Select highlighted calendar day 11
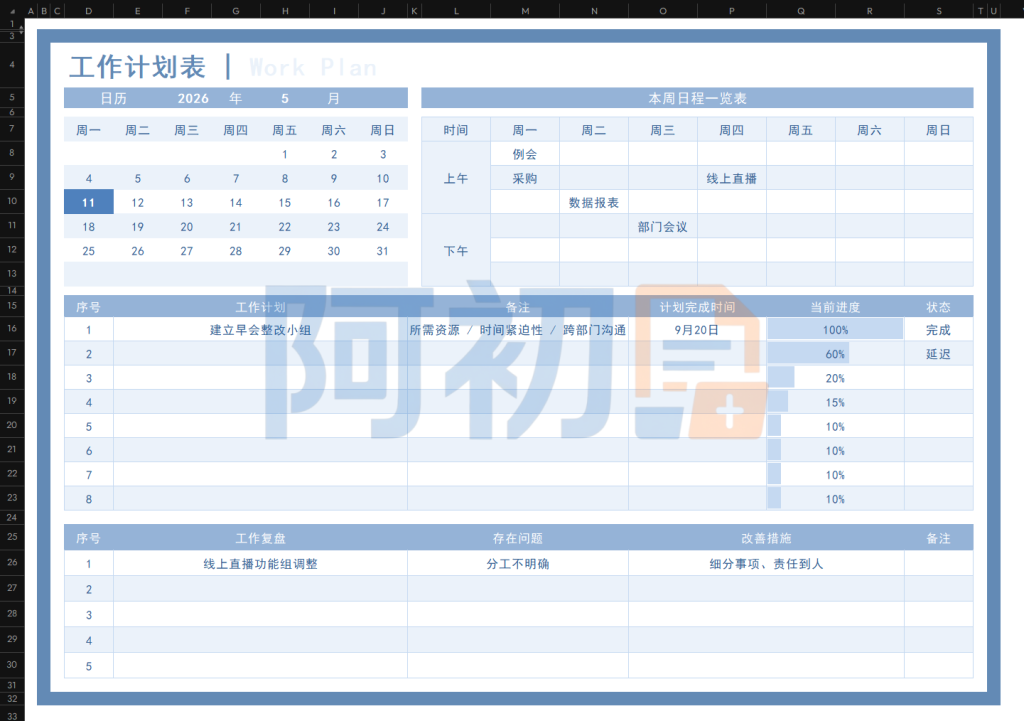The width and height of the screenshot is (1024, 721). click(89, 202)
